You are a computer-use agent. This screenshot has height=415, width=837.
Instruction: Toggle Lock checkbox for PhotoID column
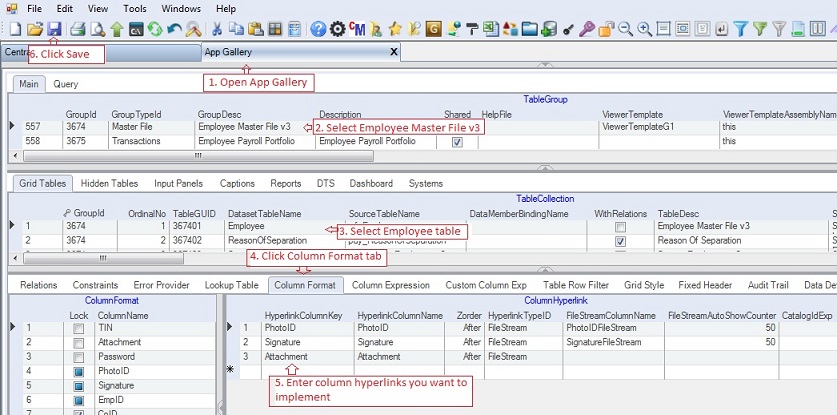78,372
